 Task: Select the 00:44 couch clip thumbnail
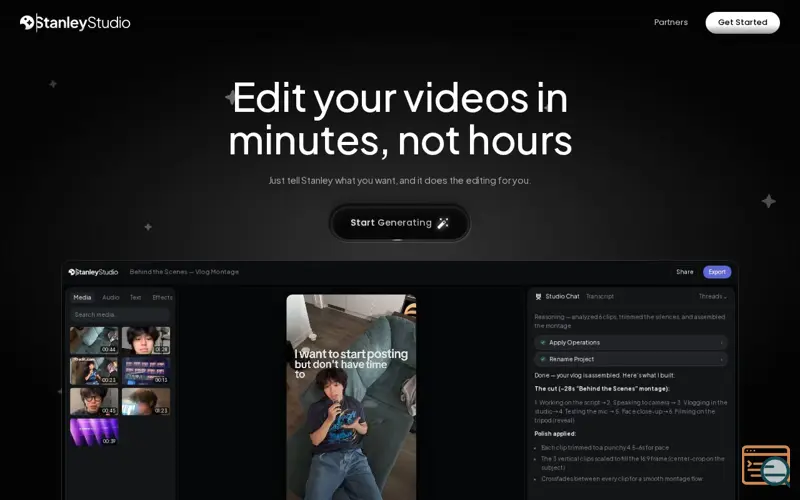pos(94,340)
